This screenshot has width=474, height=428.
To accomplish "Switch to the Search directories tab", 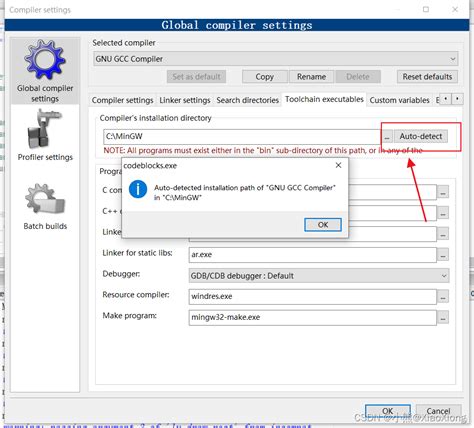I will pyautogui.click(x=247, y=100).
